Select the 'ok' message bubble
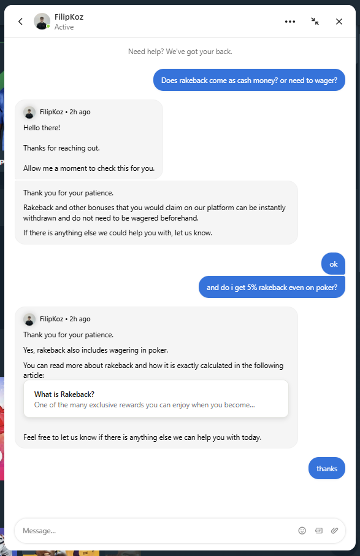 [x=333, y=264]
